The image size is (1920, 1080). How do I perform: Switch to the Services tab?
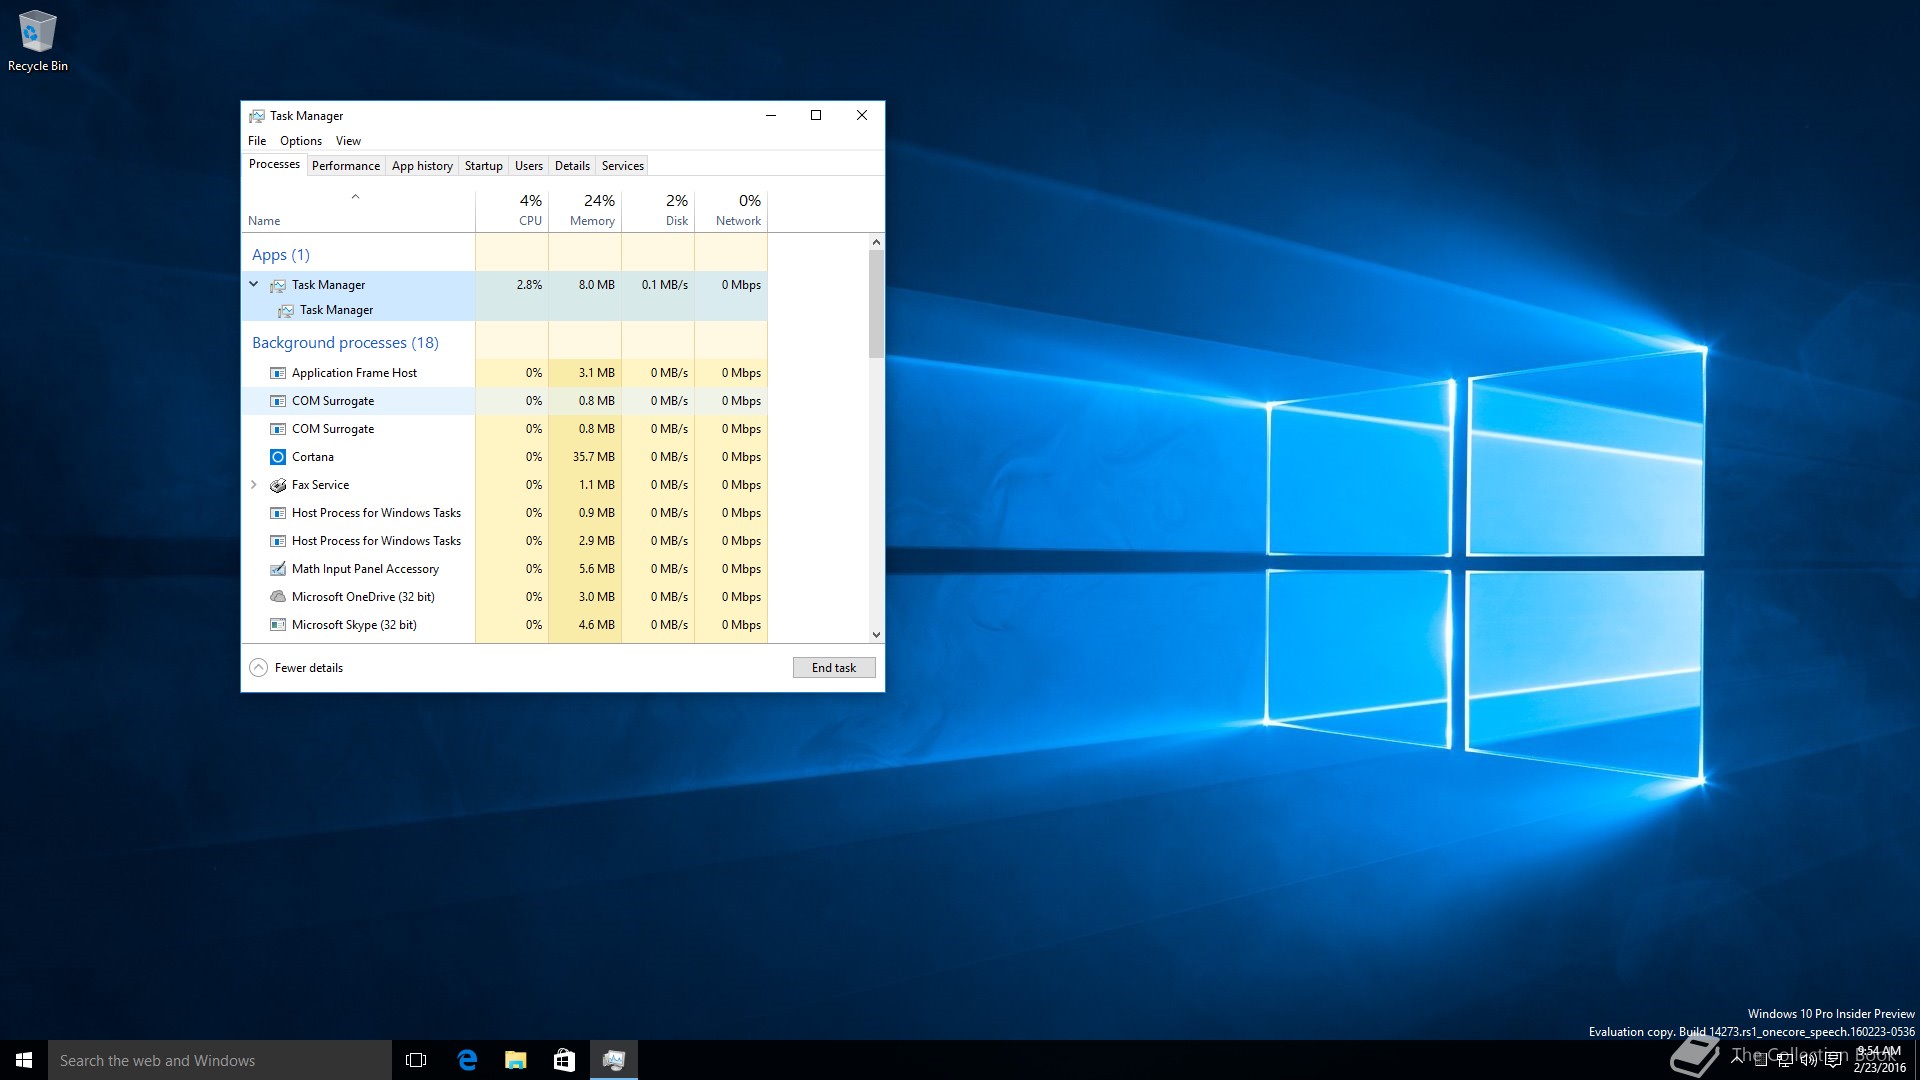tap(623, 166)
